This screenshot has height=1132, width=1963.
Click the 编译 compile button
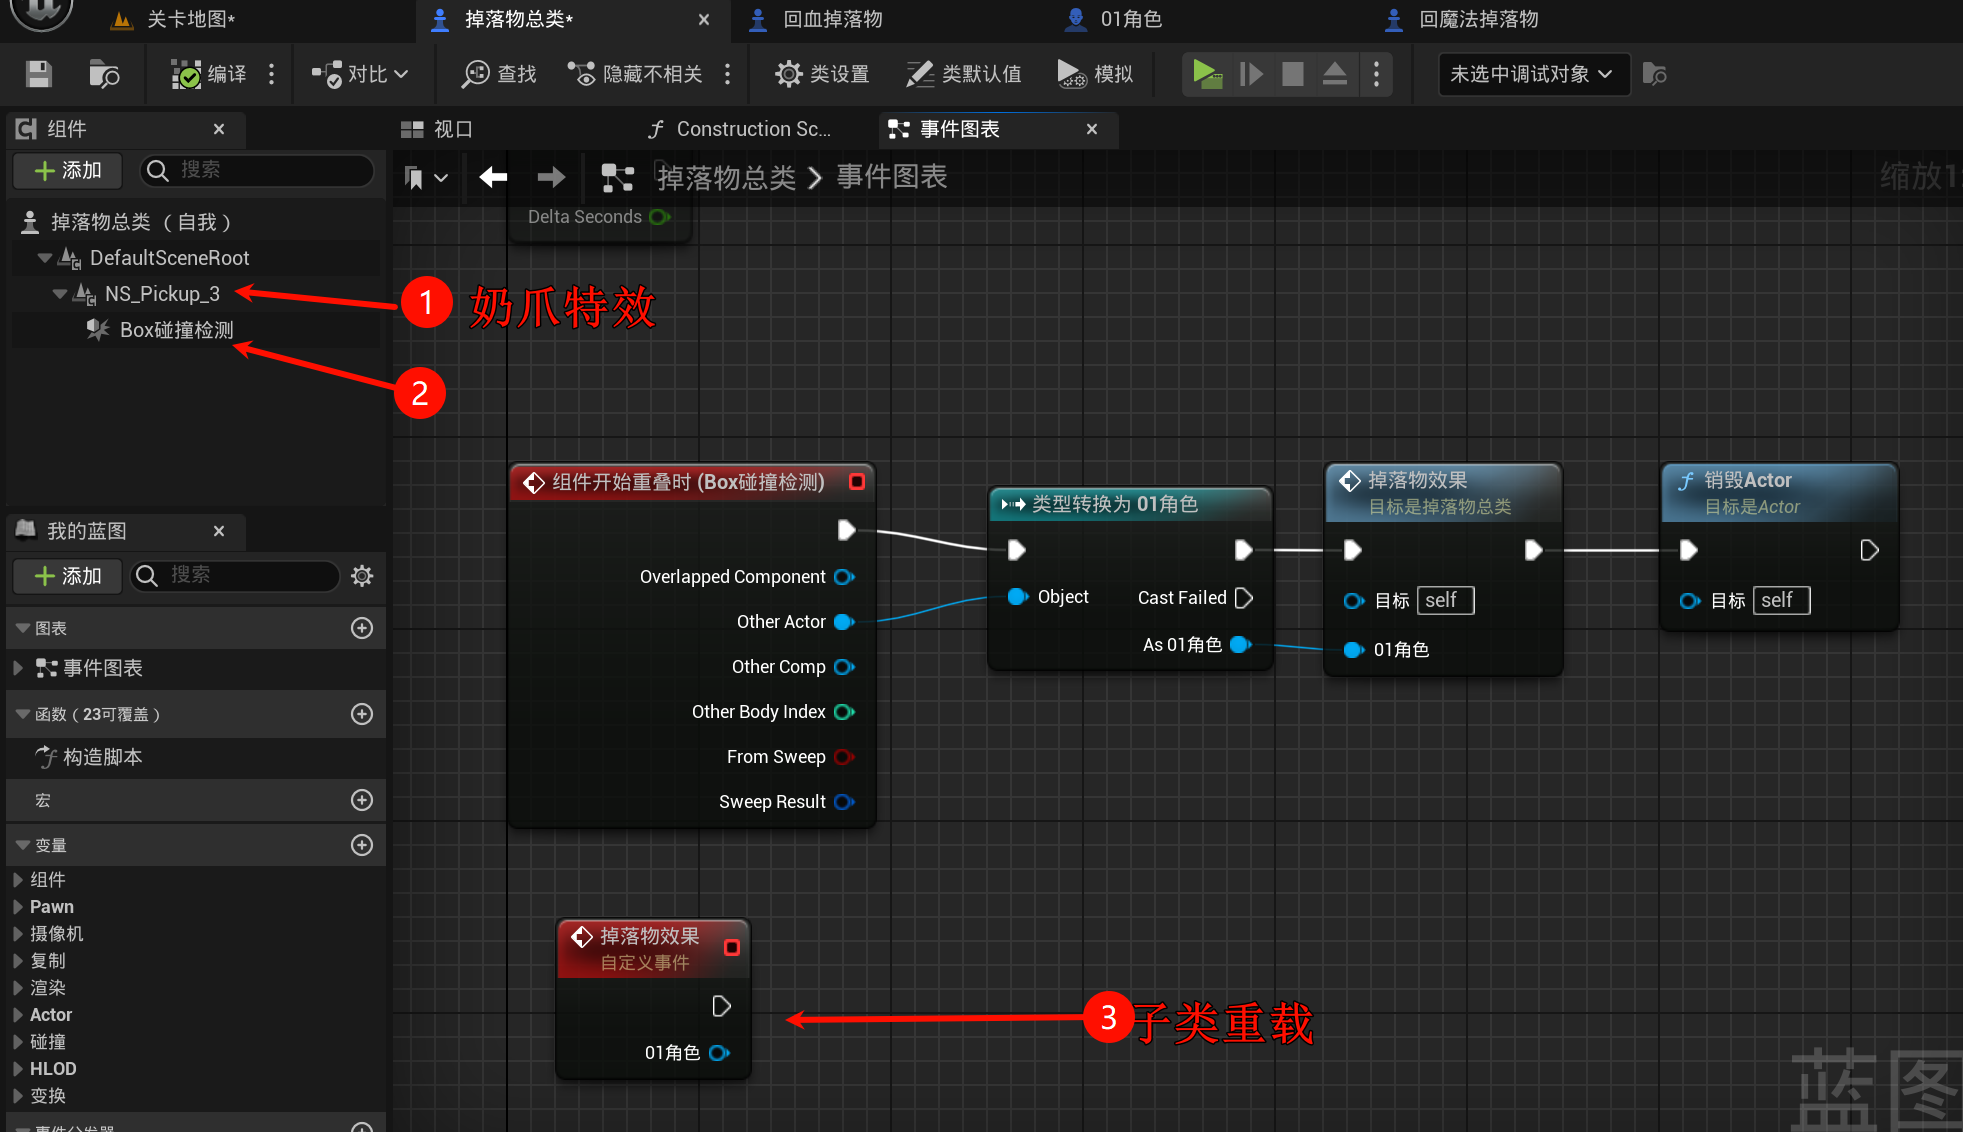tap(209, 74)
